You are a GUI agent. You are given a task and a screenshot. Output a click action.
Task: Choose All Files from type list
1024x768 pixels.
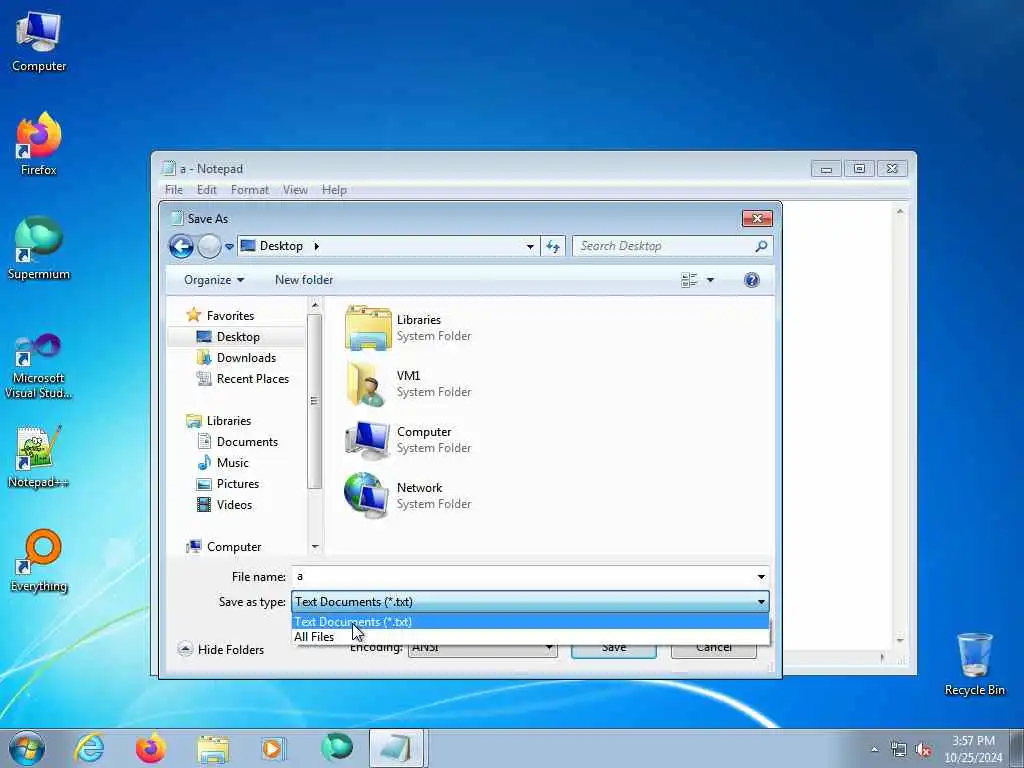pyautogui.click(x=530, y=637)
